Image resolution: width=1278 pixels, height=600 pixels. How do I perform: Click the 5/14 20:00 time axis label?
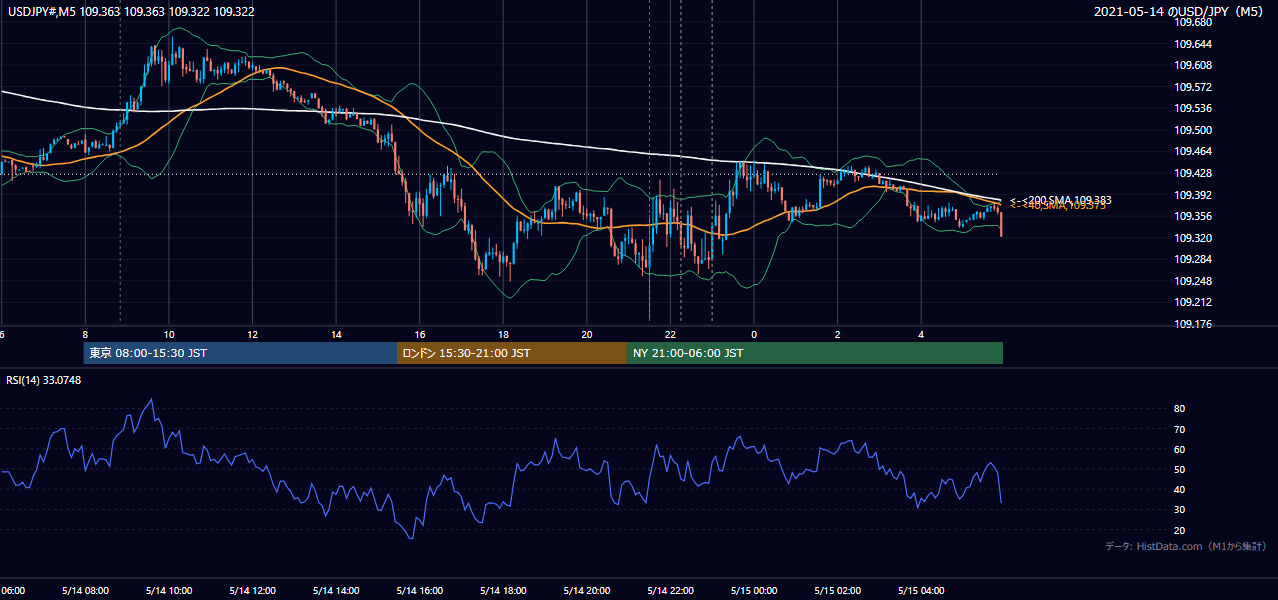pos(587,590)
